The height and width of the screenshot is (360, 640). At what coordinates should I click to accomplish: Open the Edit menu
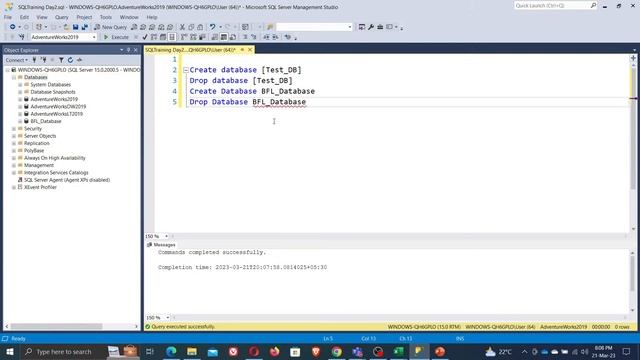coord(24,17)
